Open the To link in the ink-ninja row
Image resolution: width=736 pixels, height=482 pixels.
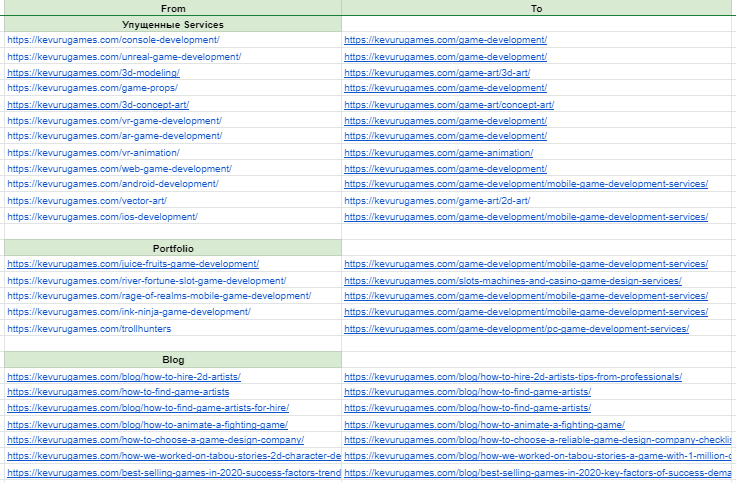pyautogui.click(x=526, y=311)
